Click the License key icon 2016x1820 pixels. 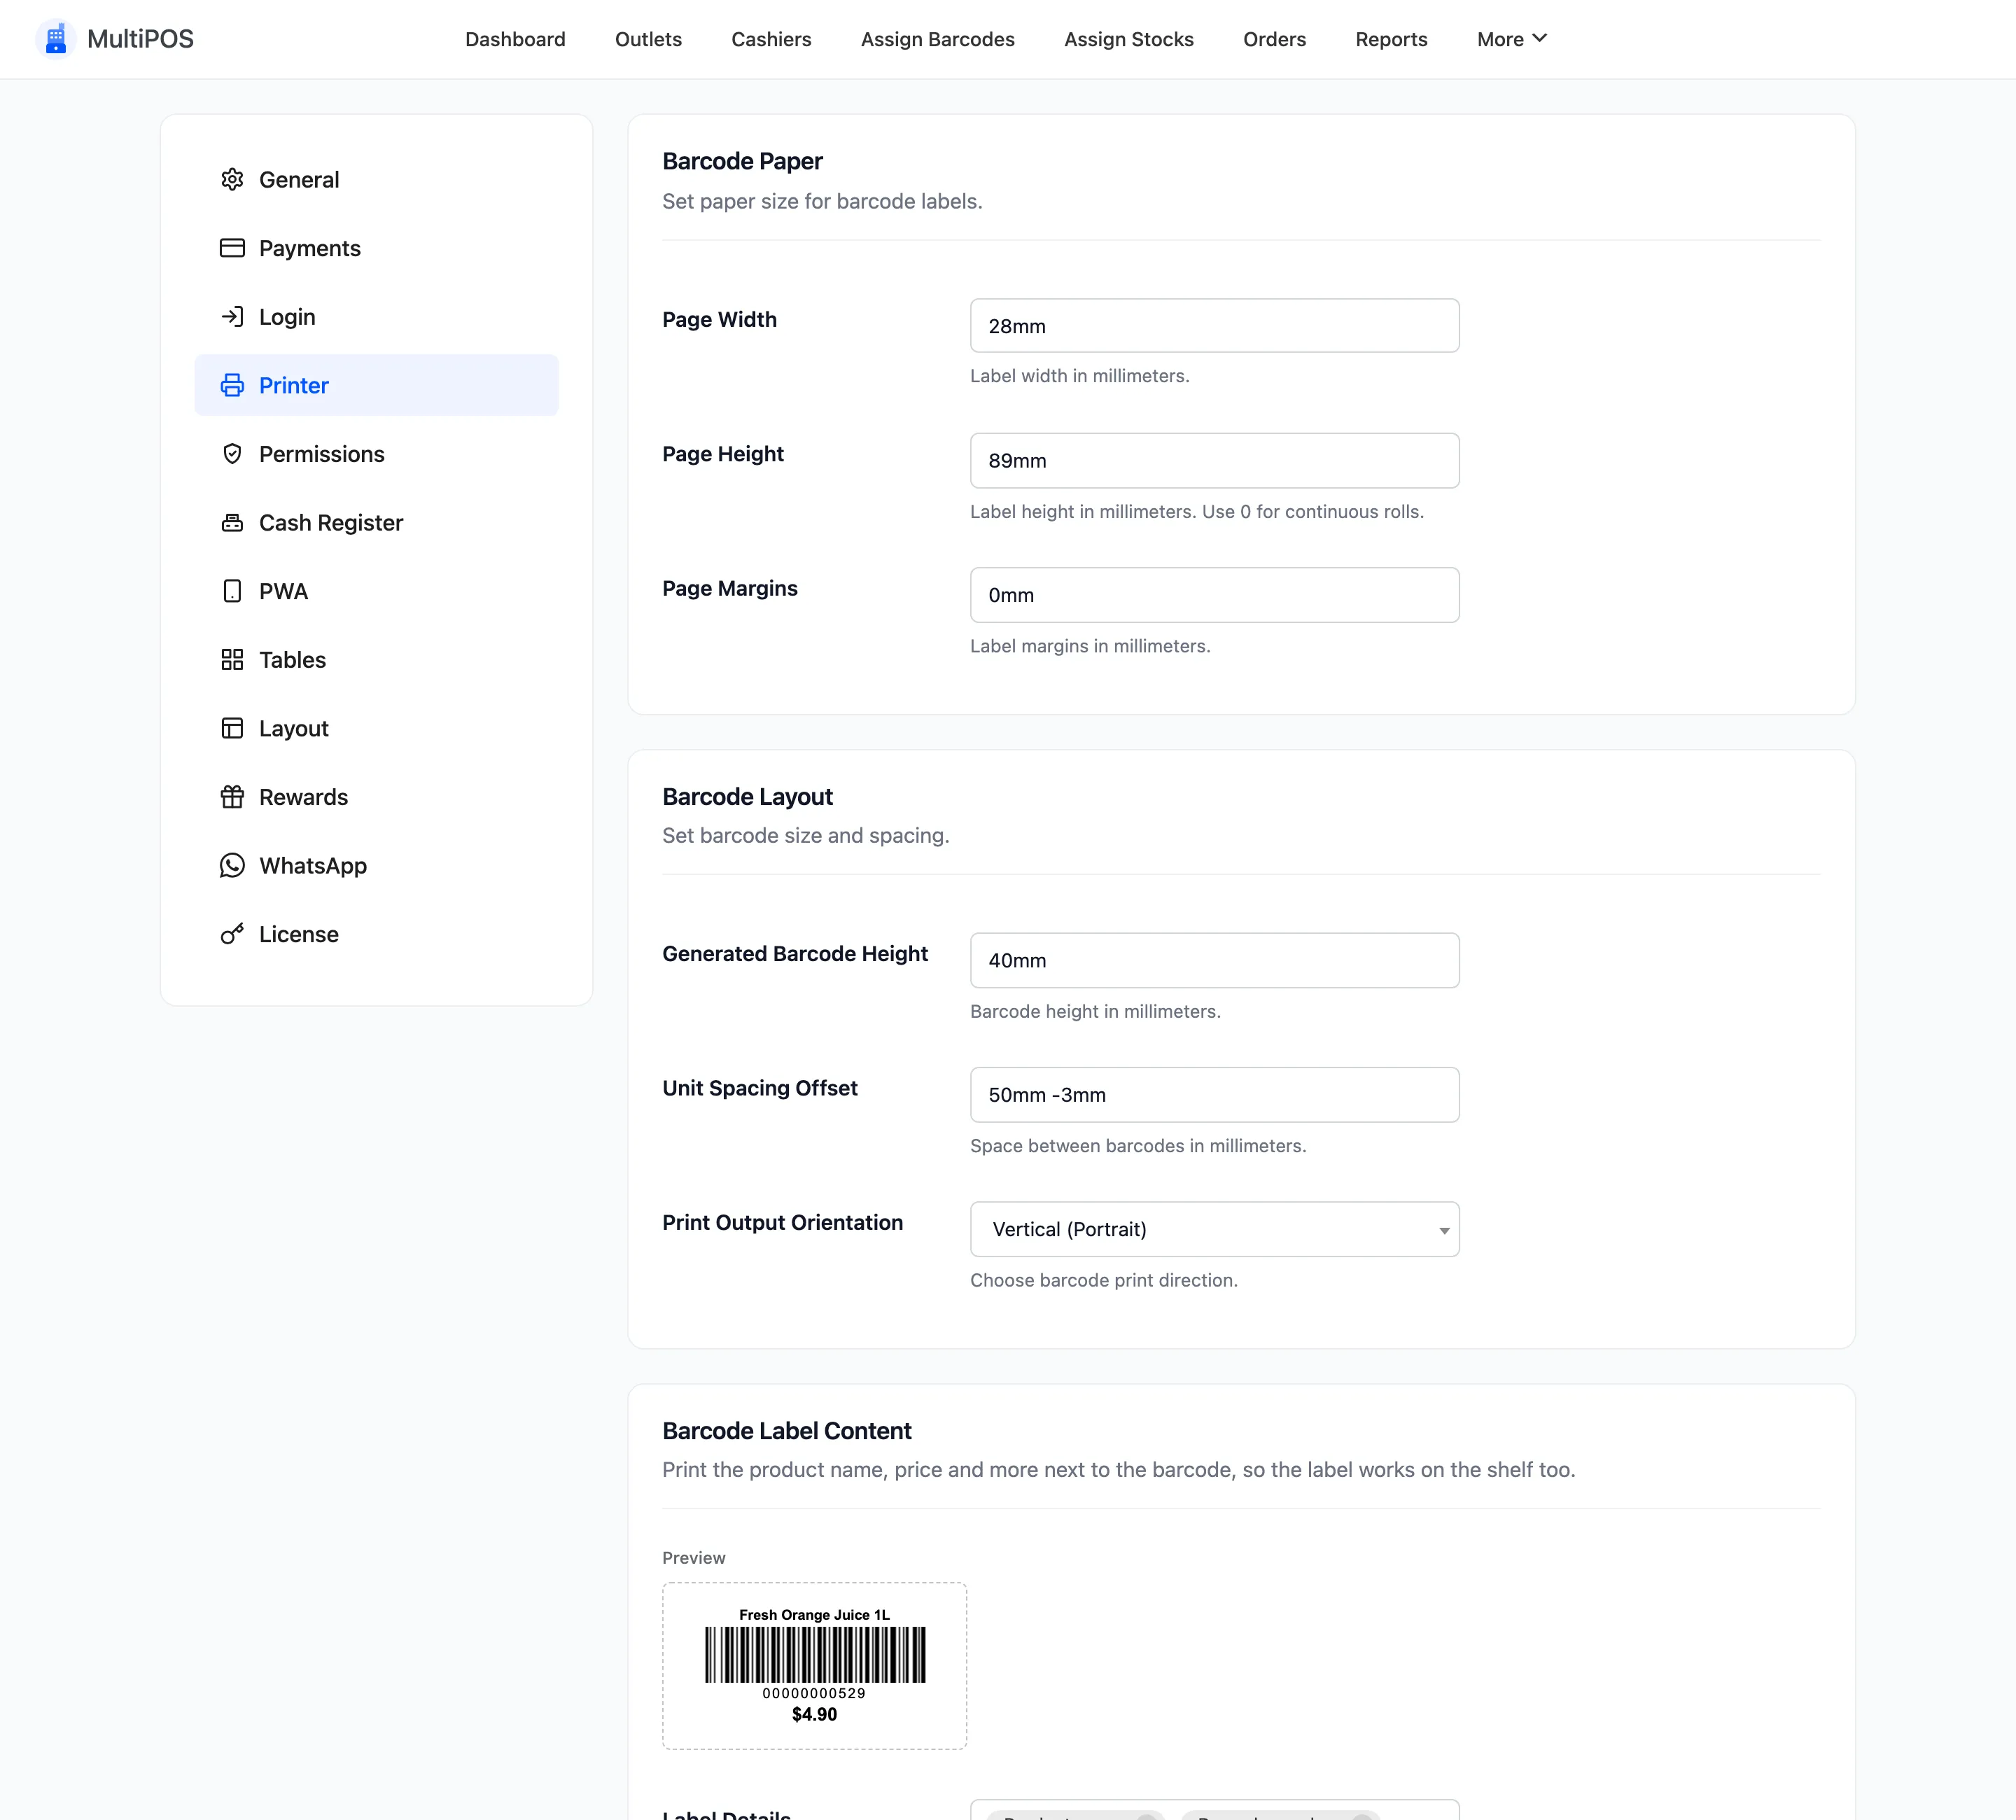click(232, 934)
